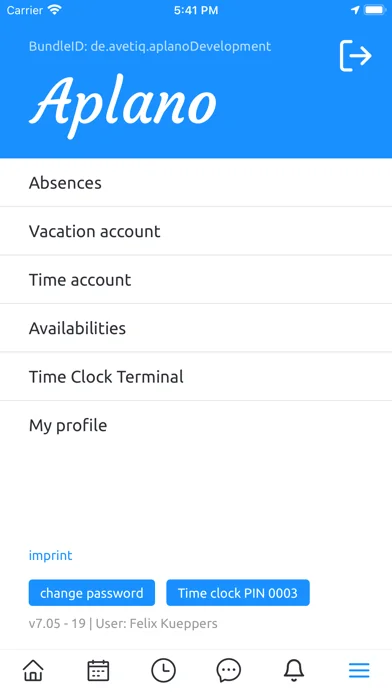Viewport: 392px width, 696px height.
Task: Tap the Wi-Fi status icon
Action: point(55,10)
